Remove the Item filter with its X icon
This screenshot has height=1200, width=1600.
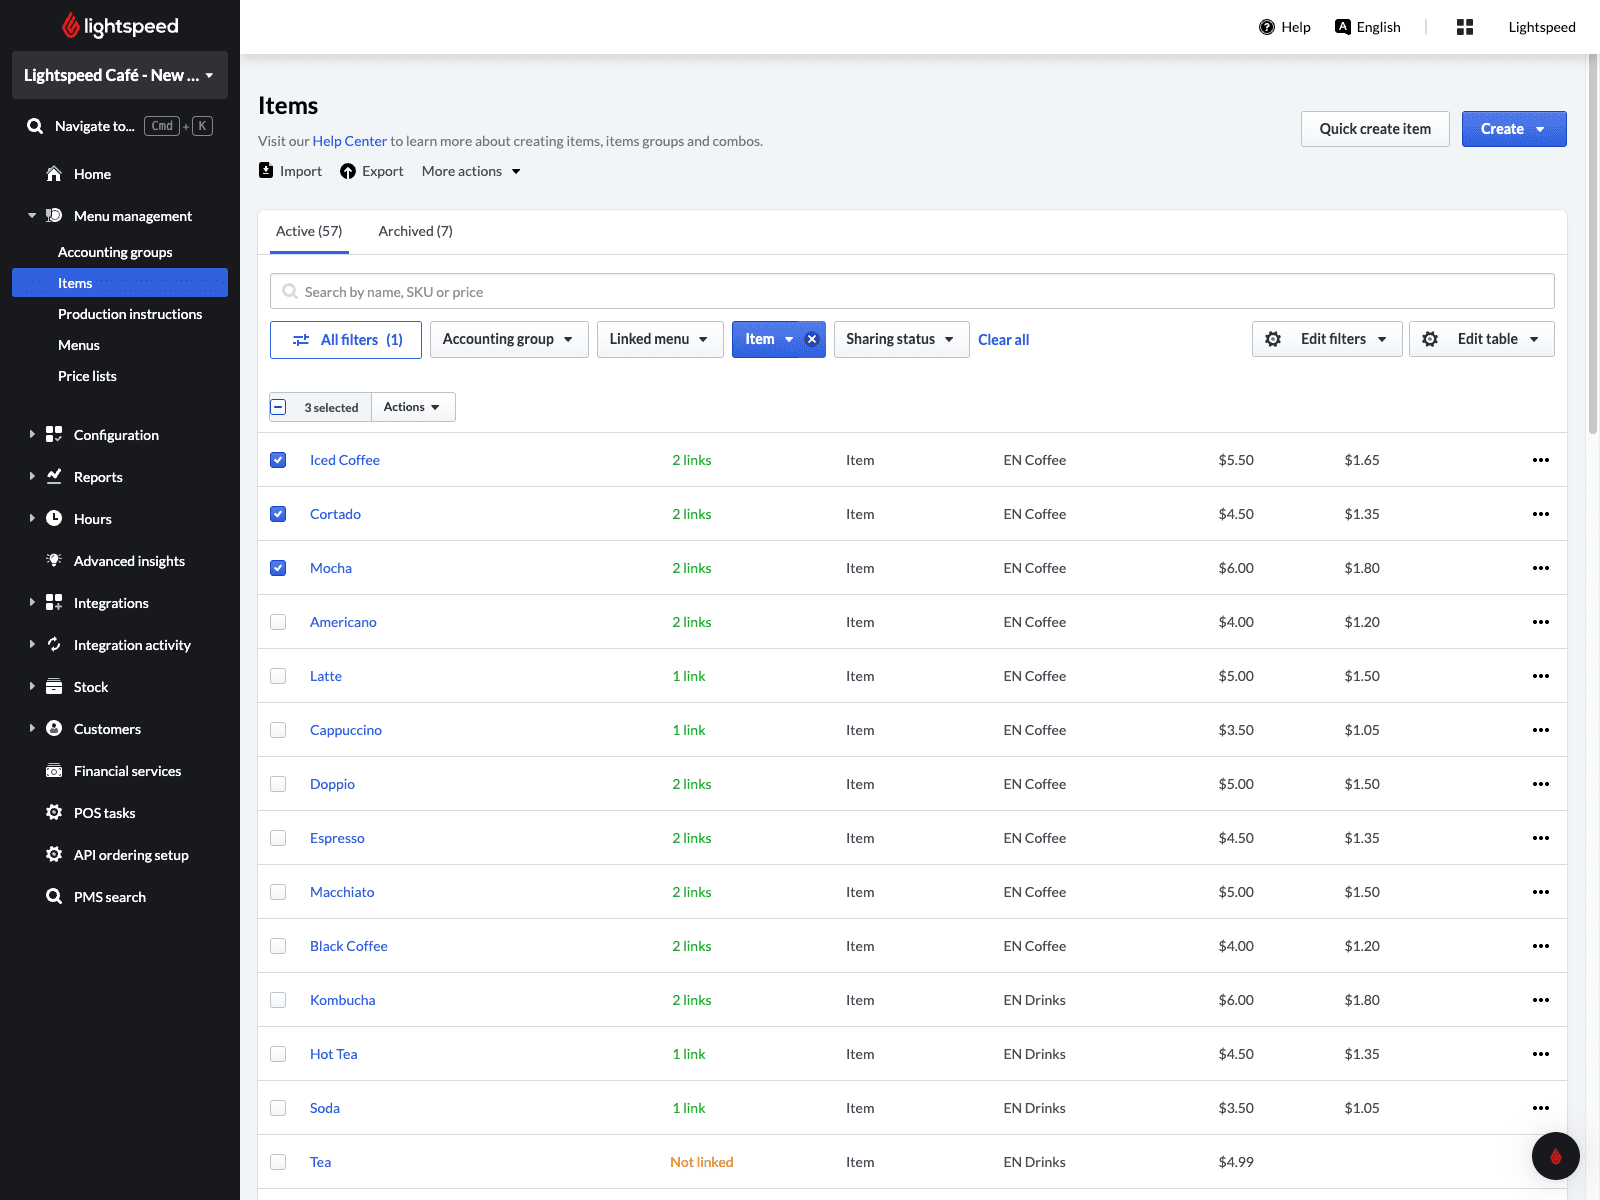click(812, 339)
